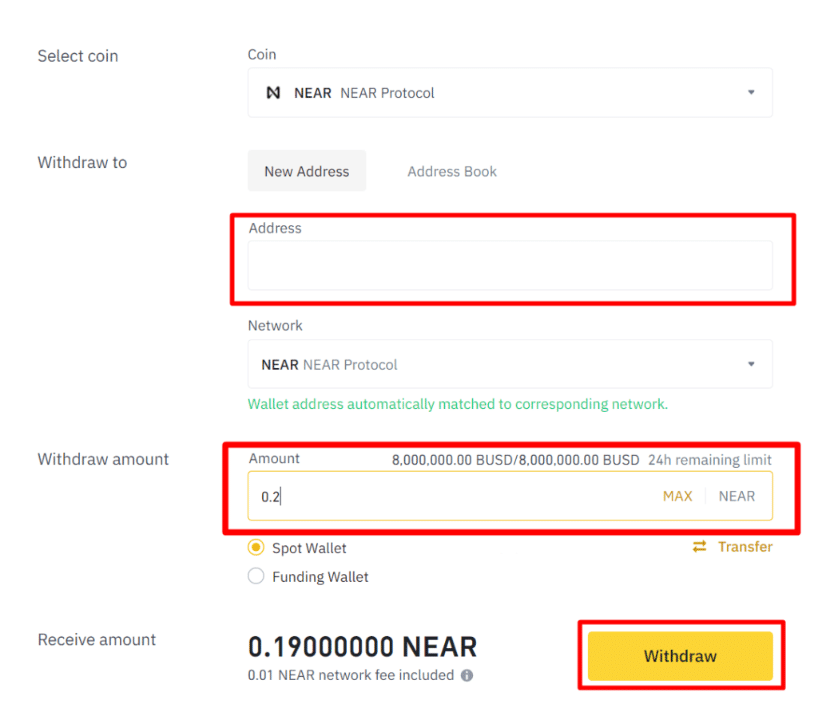Click the 0.19000000 NEAR receive amount
Image resolution: width=823 pixels, height=707 pixels.
(363, 647)
